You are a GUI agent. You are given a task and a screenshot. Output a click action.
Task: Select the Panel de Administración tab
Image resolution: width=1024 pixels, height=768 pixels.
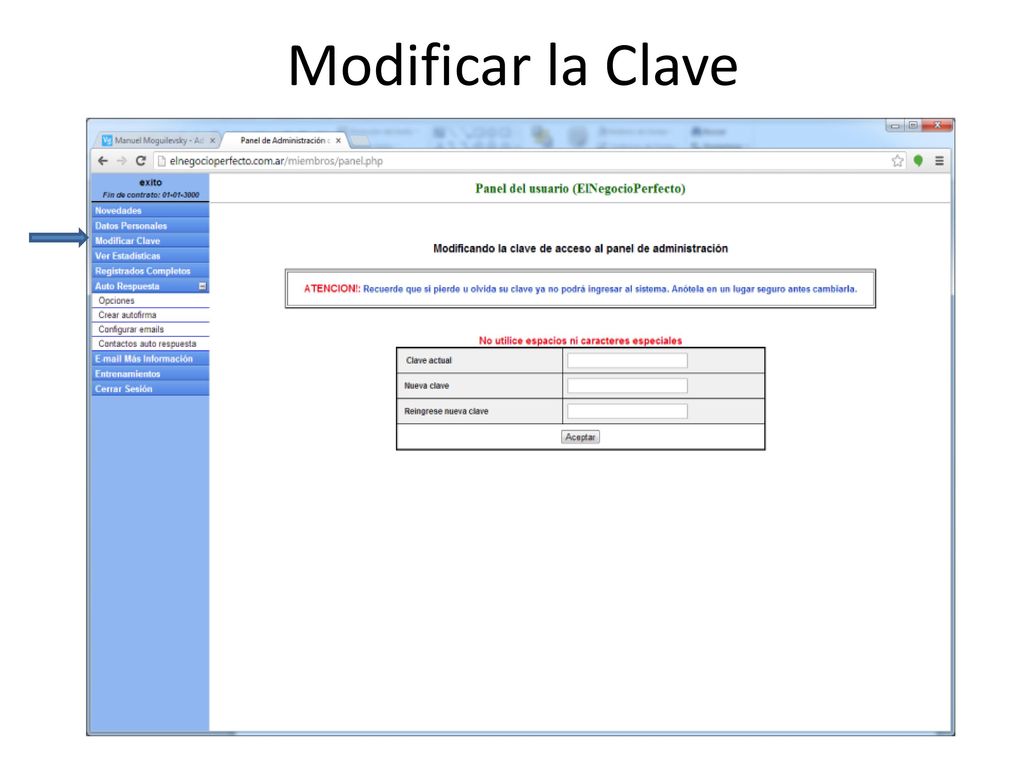tap(283, 140)
